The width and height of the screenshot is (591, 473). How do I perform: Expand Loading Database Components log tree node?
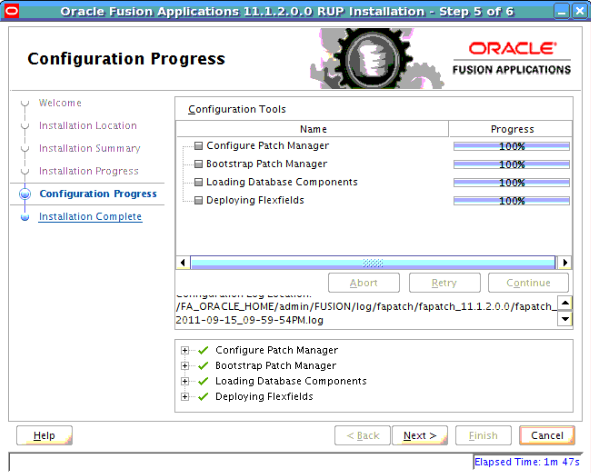185,381
